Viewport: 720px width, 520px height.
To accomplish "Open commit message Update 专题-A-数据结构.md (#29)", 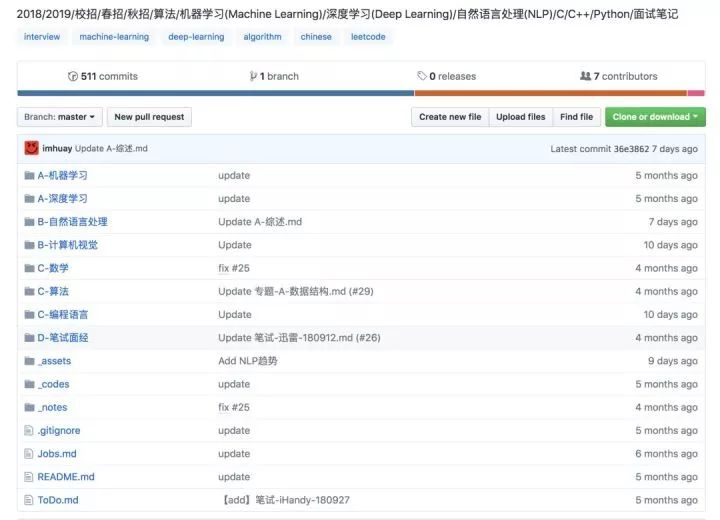I will pyautogui.click(x=296, y=291).
